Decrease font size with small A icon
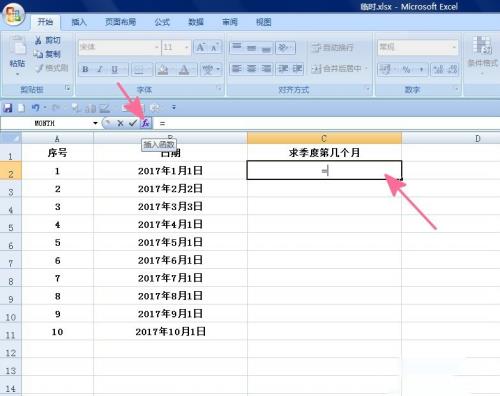500x396 pixels. pos(214,47)
